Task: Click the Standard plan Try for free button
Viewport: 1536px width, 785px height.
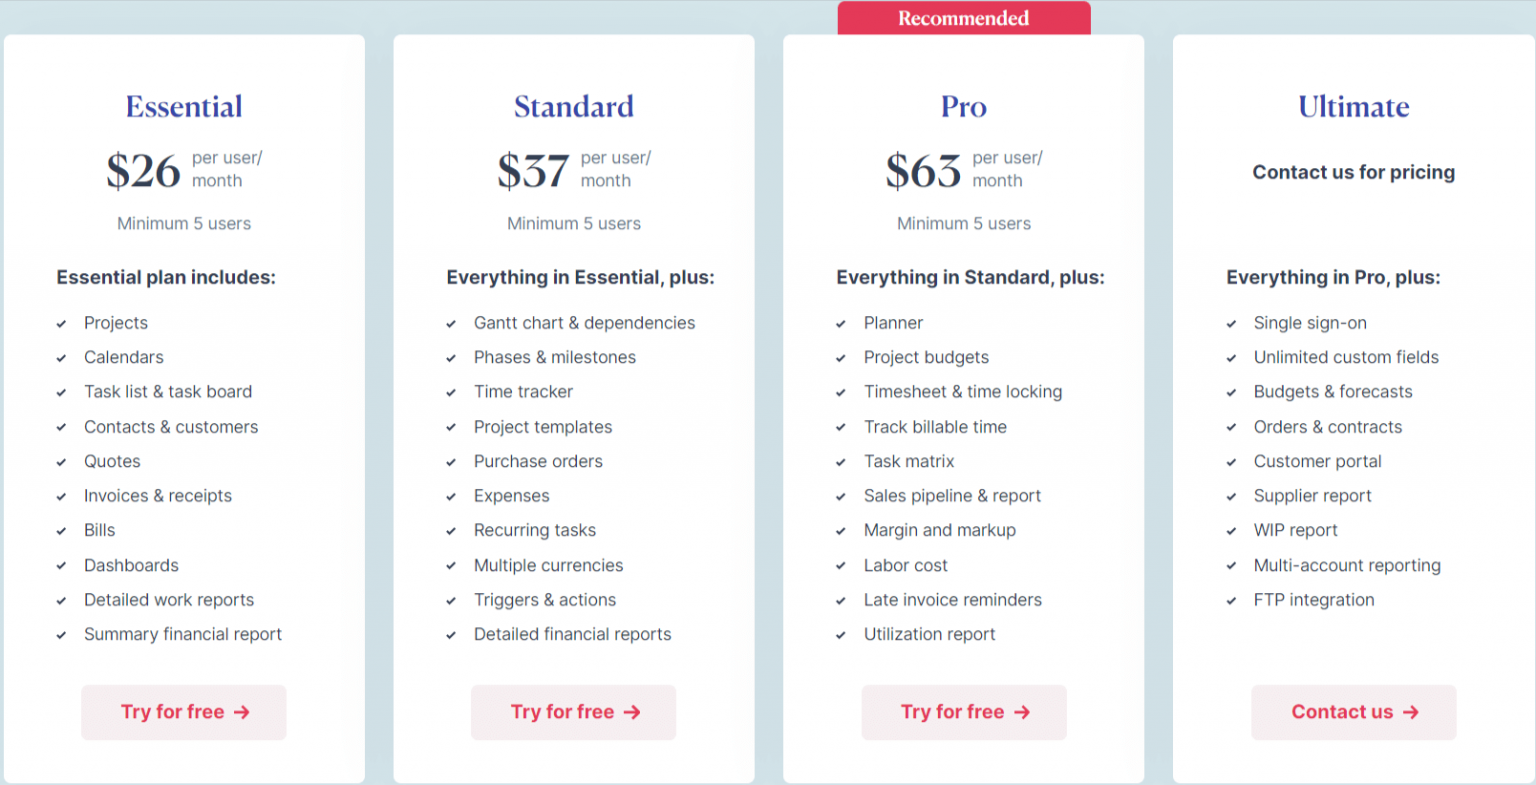Action: 573,712
